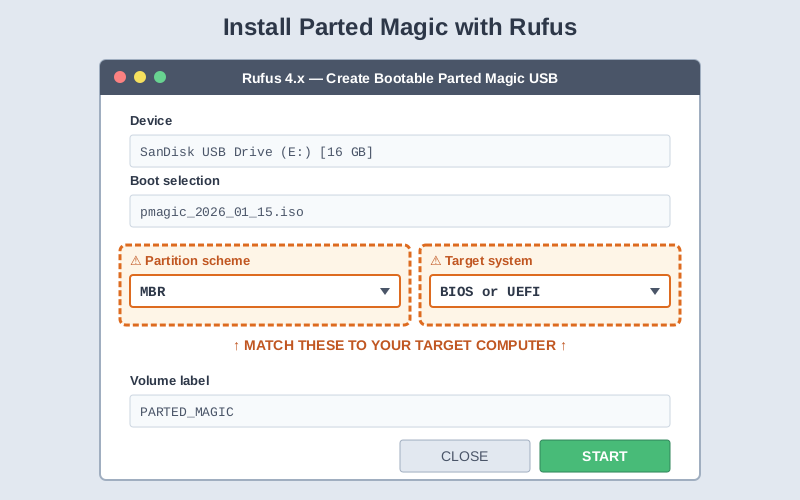Click the green maximize window dot
This screenshot has height=500, width=800.
point(160,77)
